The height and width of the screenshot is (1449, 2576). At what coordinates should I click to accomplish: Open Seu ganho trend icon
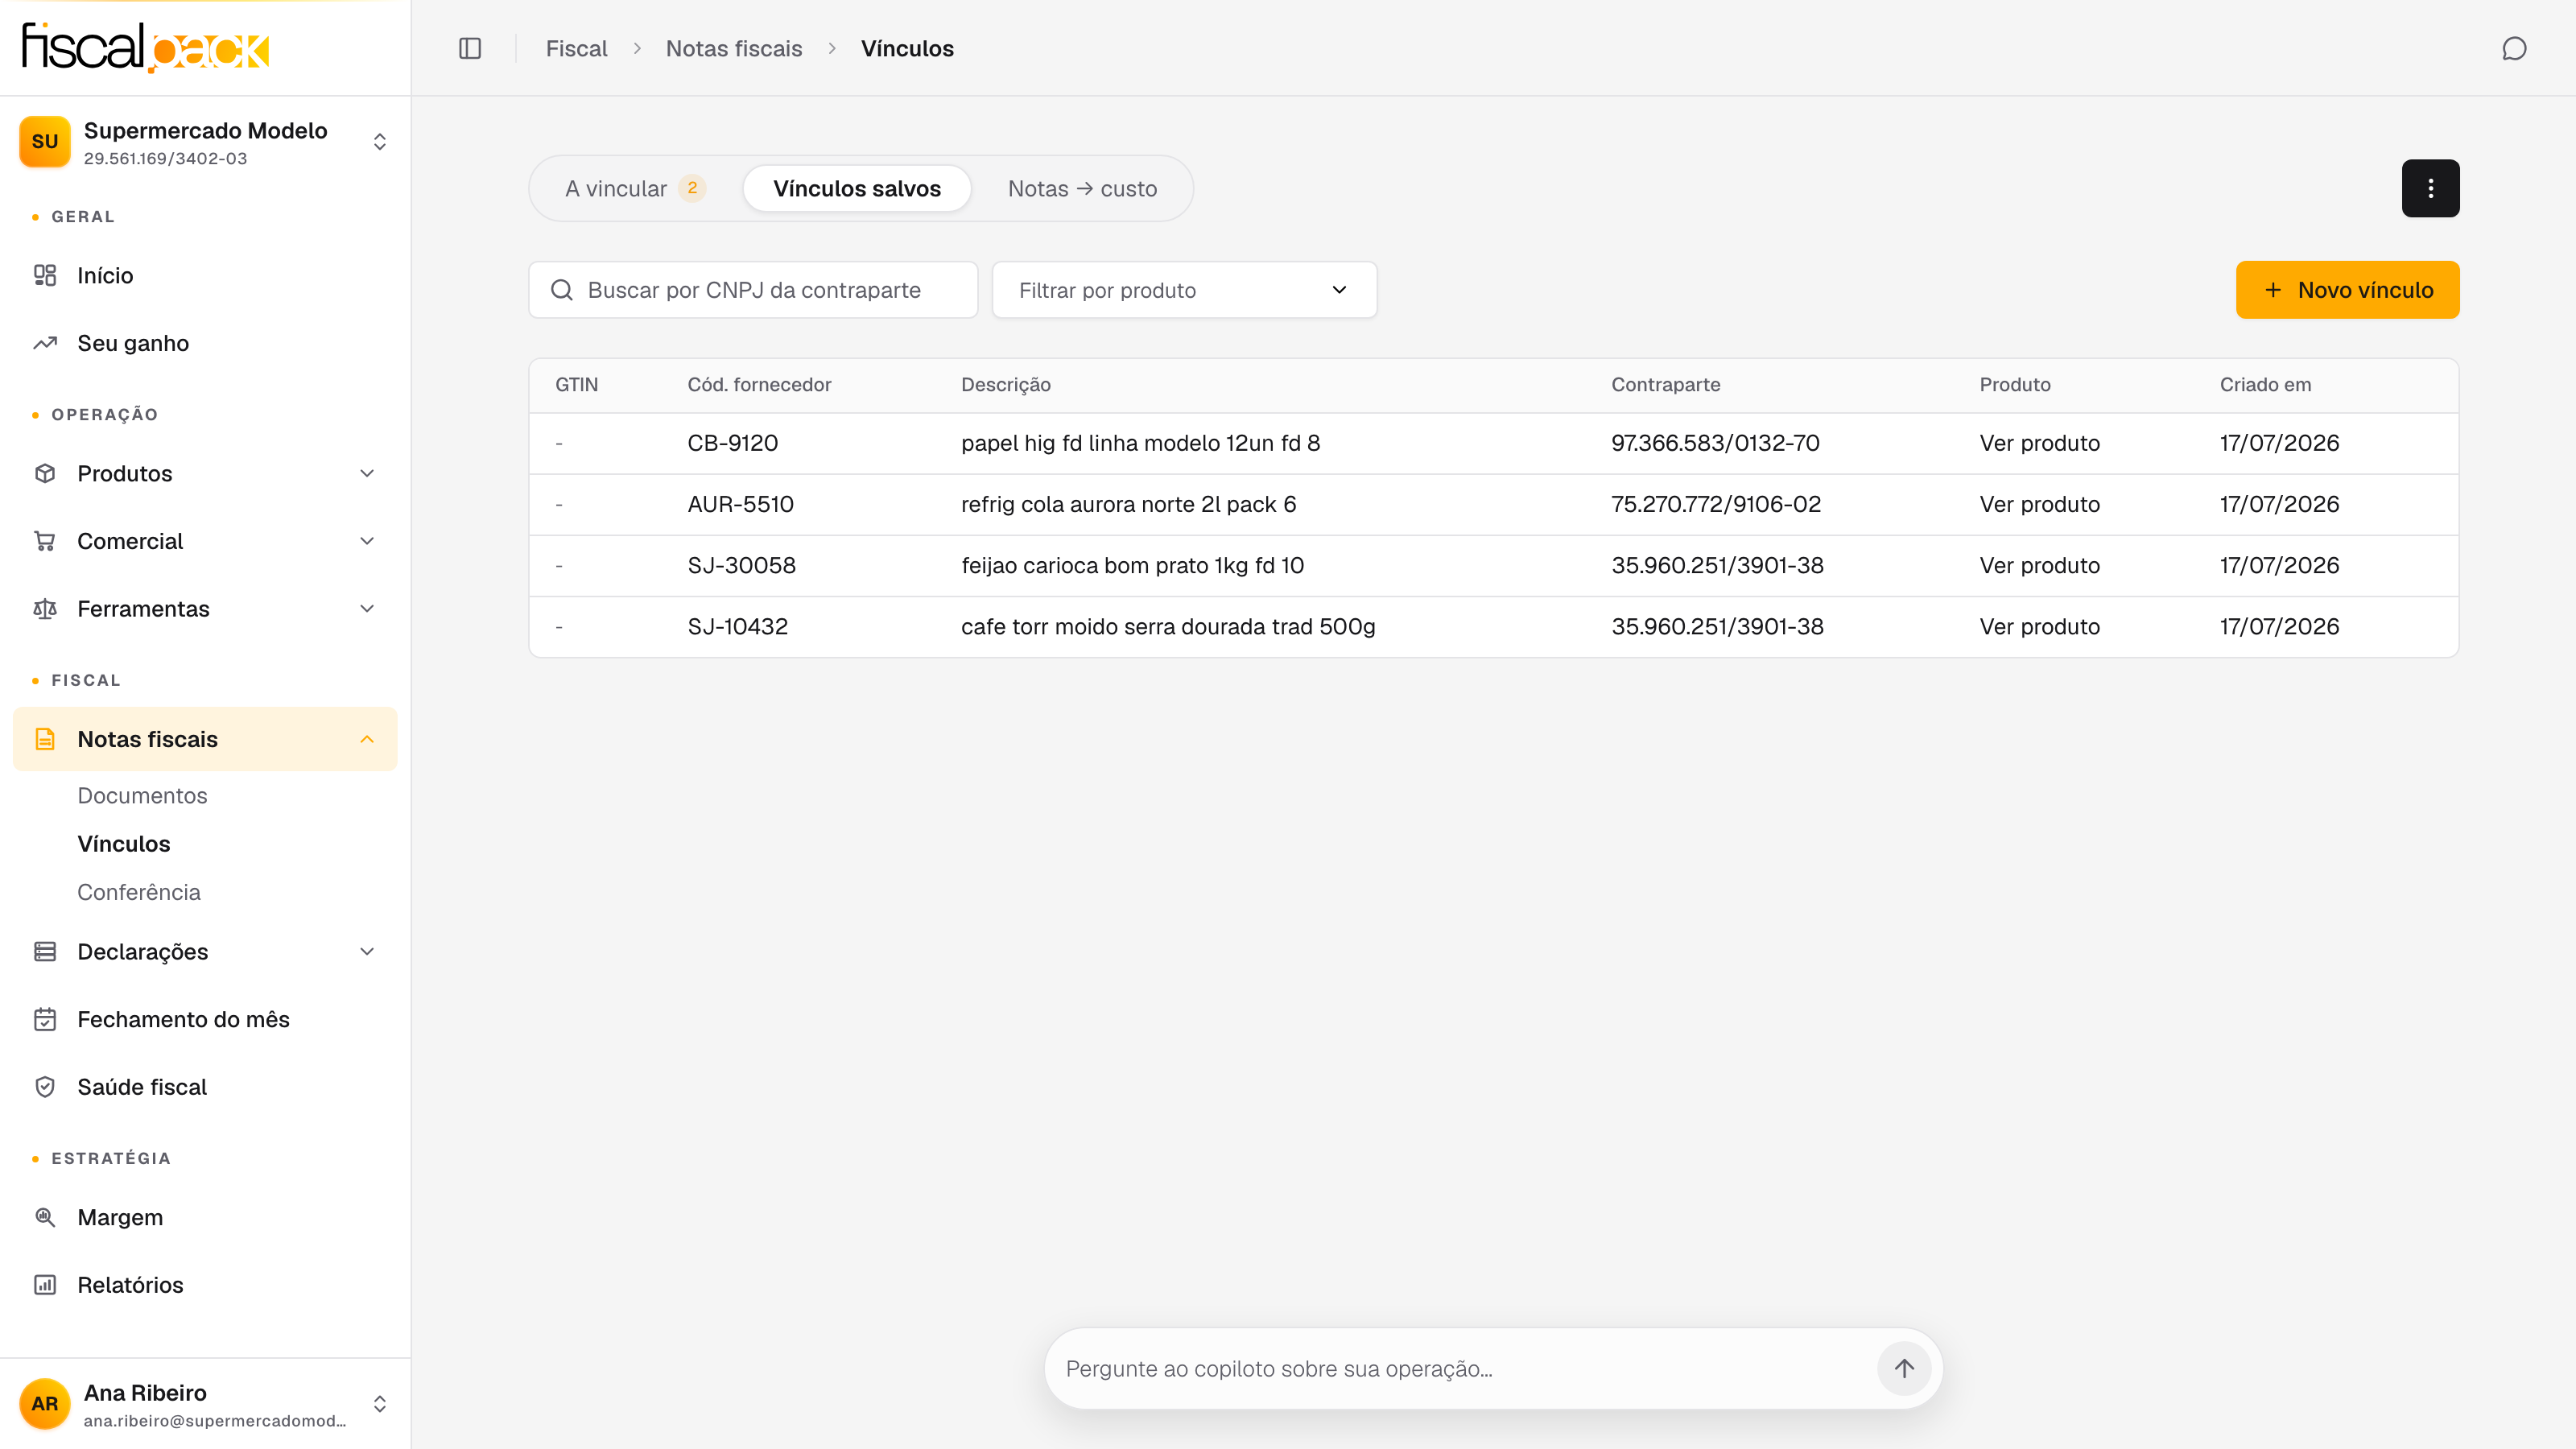(45, 343)
